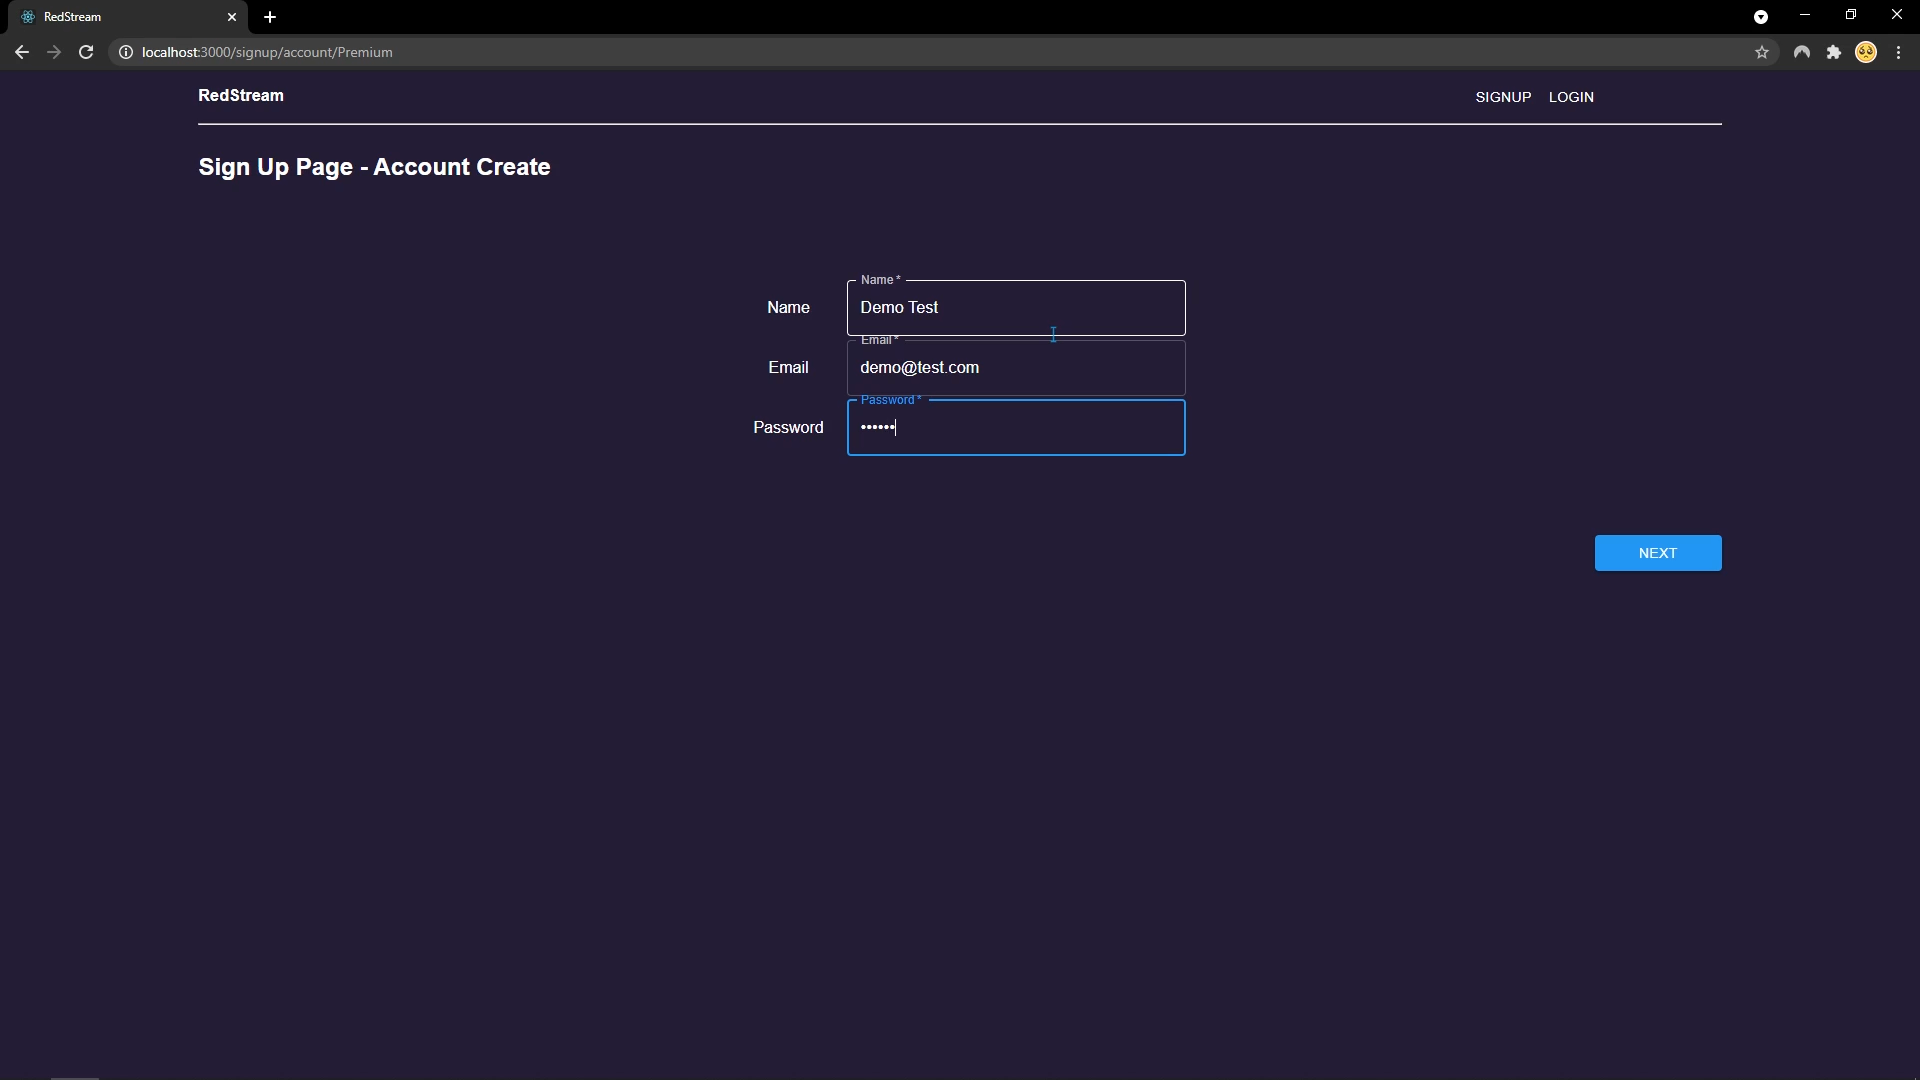This screenshot has width=1920, height=1080.
Task: Reload the page with the refresh icon
Action: coord(86,52)
